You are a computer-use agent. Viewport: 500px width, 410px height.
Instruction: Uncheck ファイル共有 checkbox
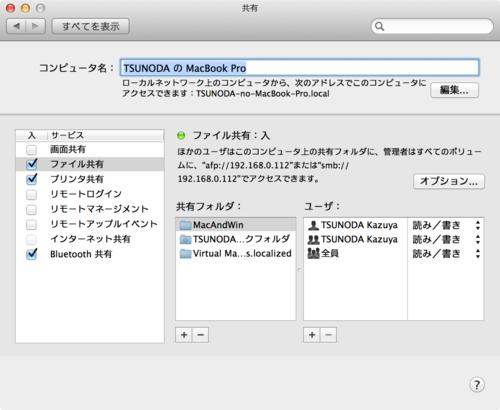point(32,164)
